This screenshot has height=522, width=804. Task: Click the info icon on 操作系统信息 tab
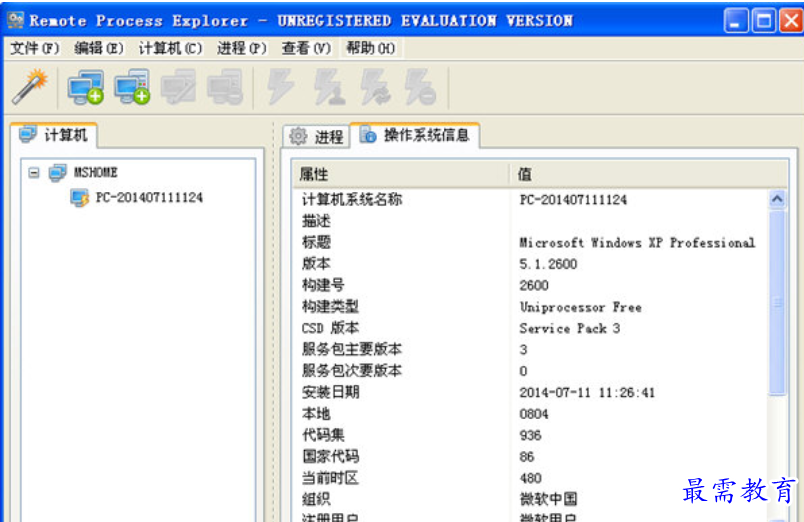368,135
